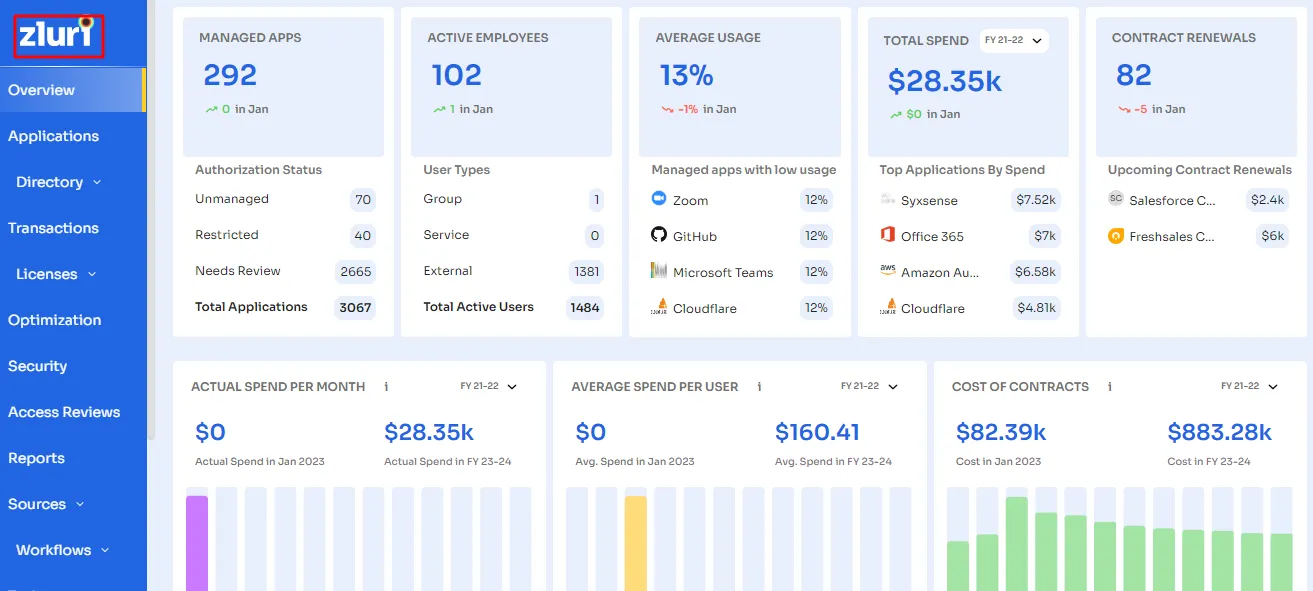Open the Total Spend FY 21-22 dropdown
This screenshot has width=1313, height=591.
(x=1014, y=41)
